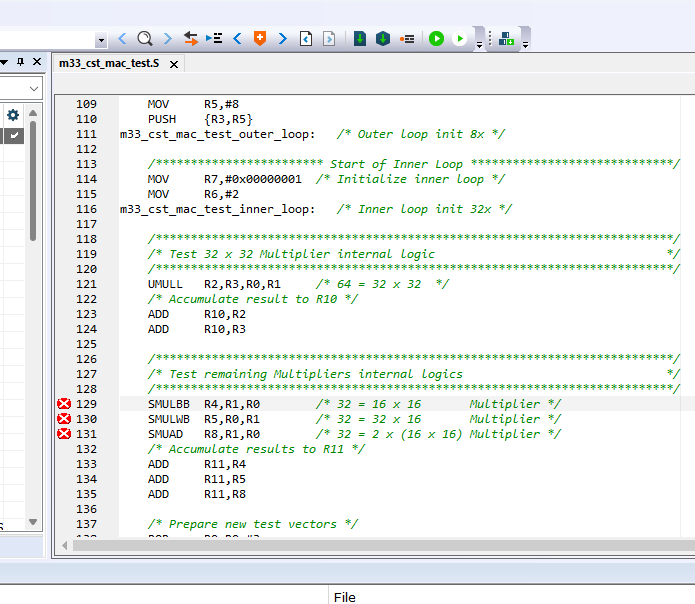Toggle the checked checkbox in left panel
The height and width of the screenshot is (604, 695).
(x=14, y=135)
